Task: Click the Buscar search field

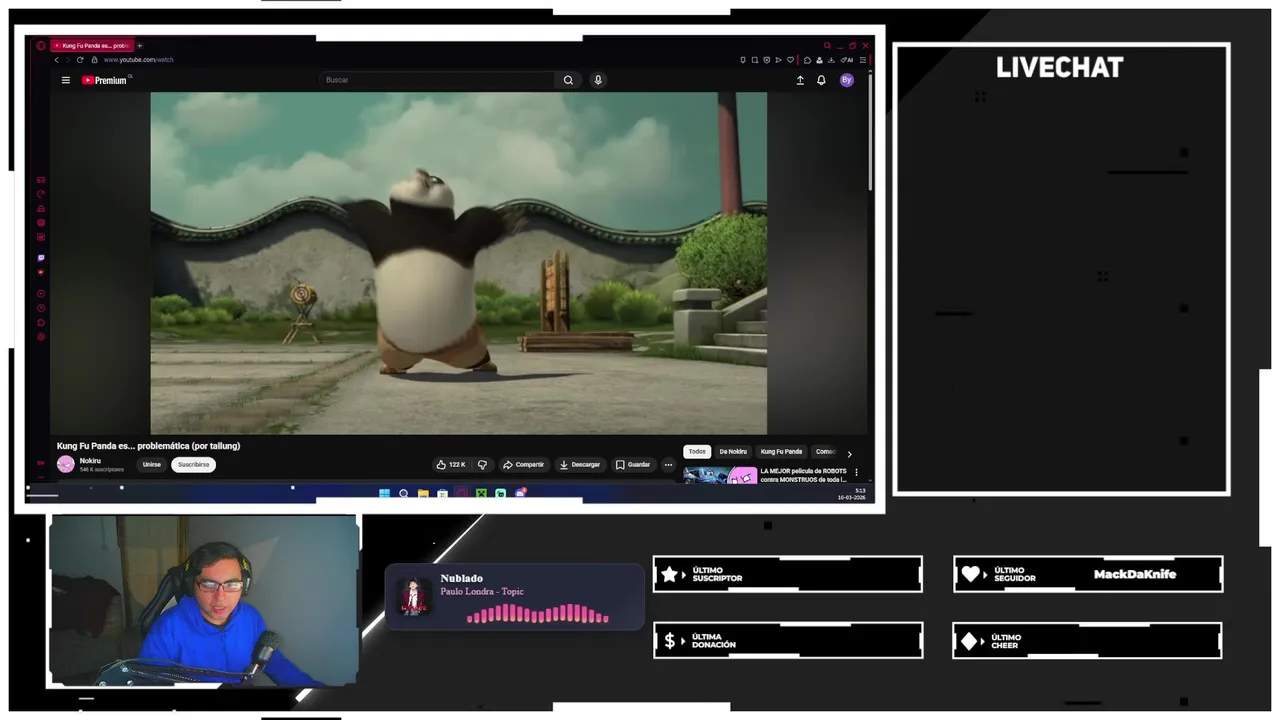Action: point(437,80)
